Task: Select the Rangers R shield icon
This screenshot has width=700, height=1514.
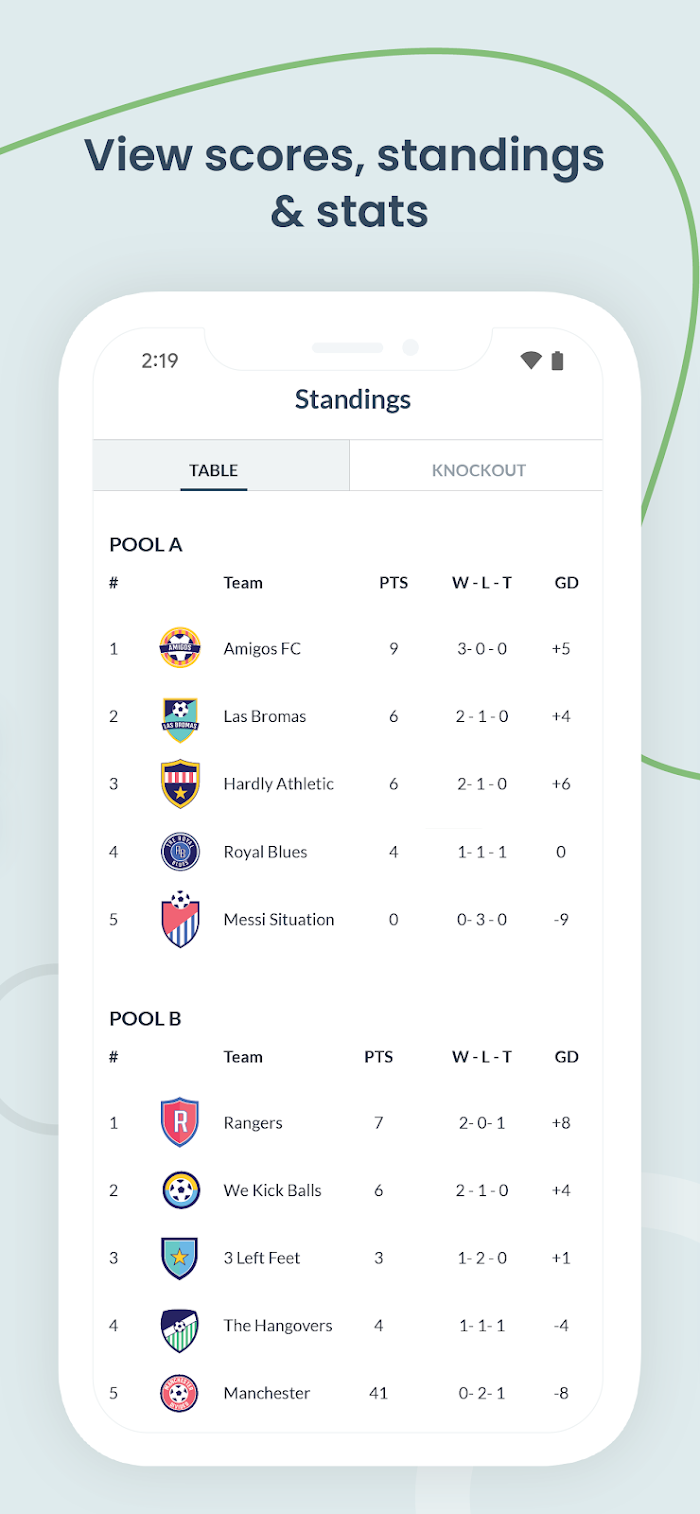Action: [x=180, y=1123]
